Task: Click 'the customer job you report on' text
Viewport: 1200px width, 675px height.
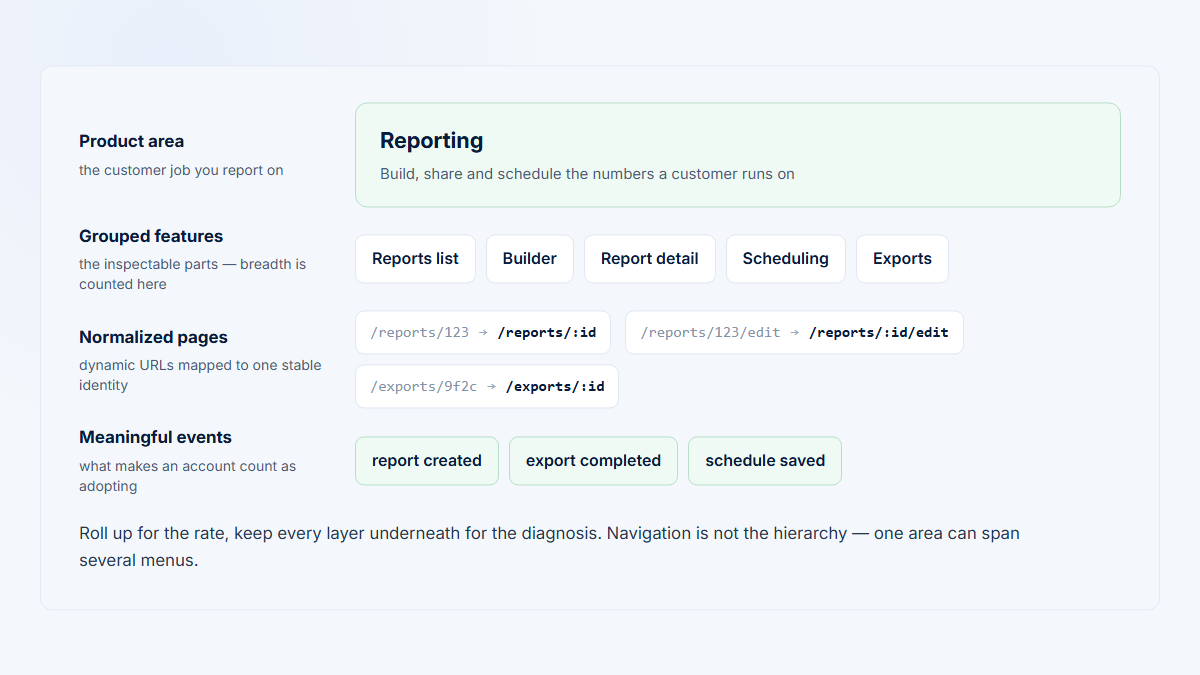Action: (x=181, y=170)
